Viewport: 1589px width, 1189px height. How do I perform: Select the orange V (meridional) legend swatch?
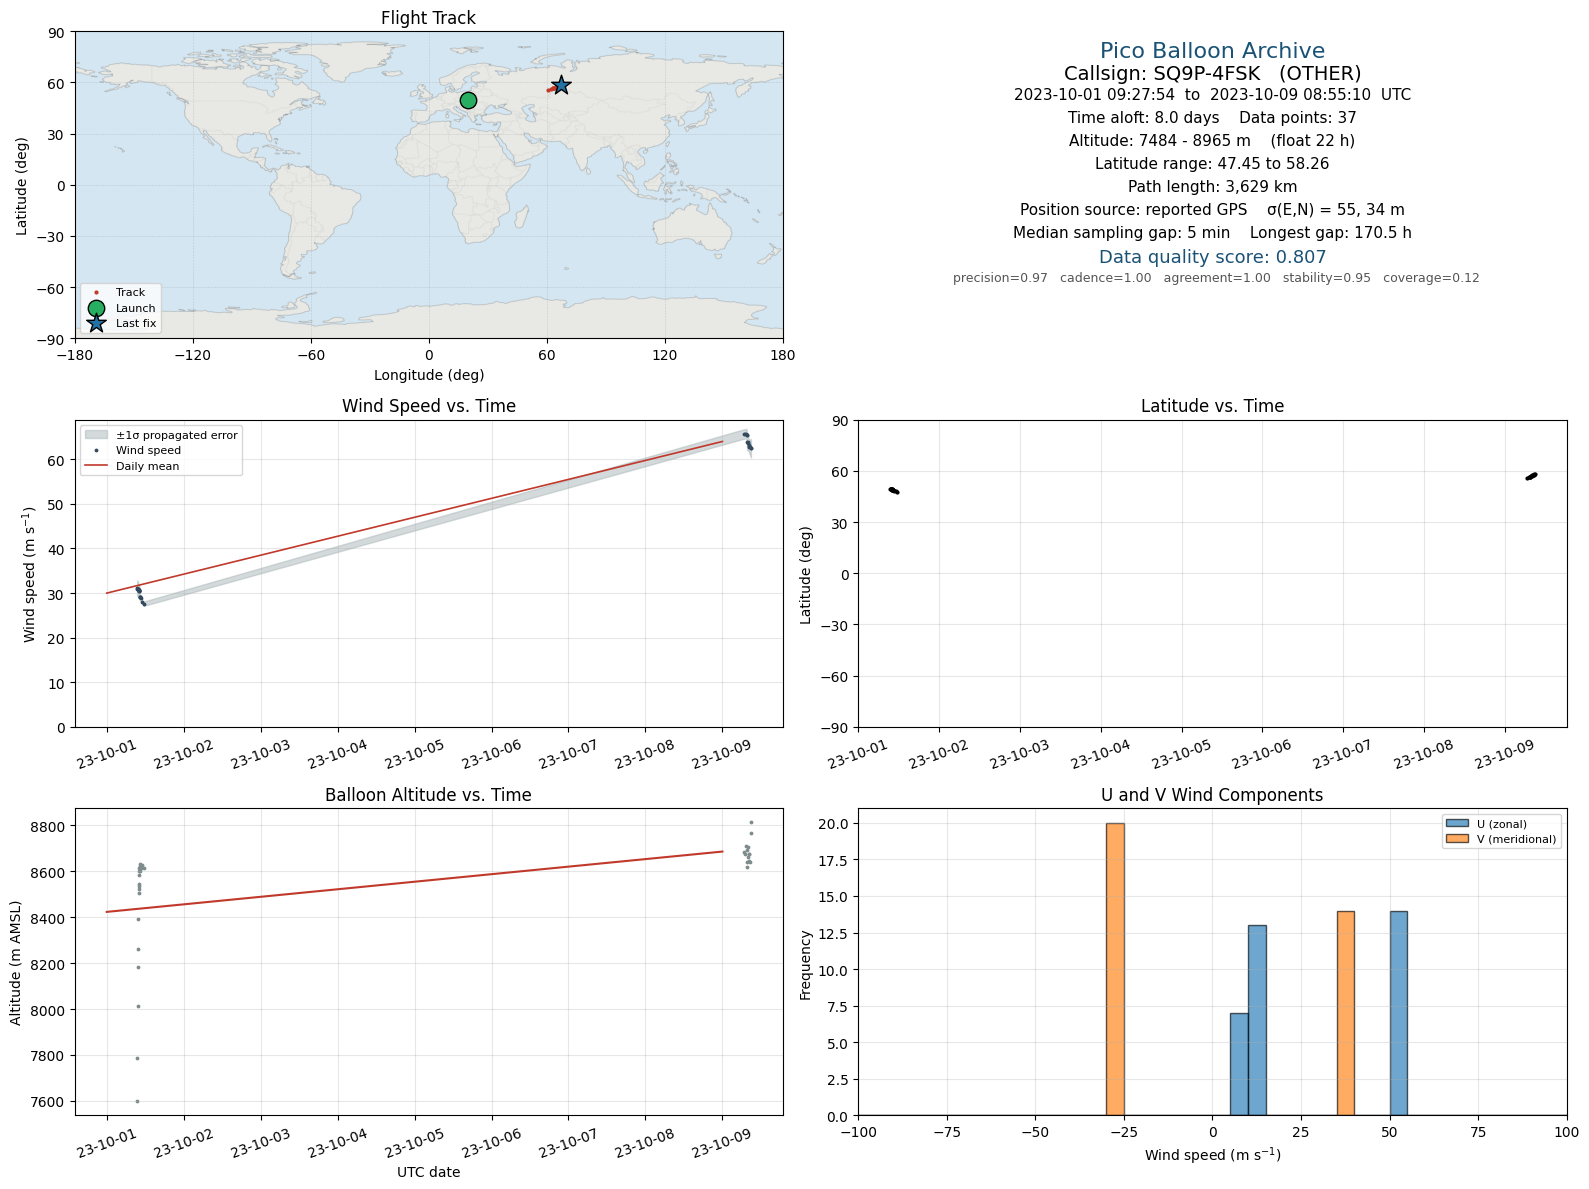tap(1457, 839)
